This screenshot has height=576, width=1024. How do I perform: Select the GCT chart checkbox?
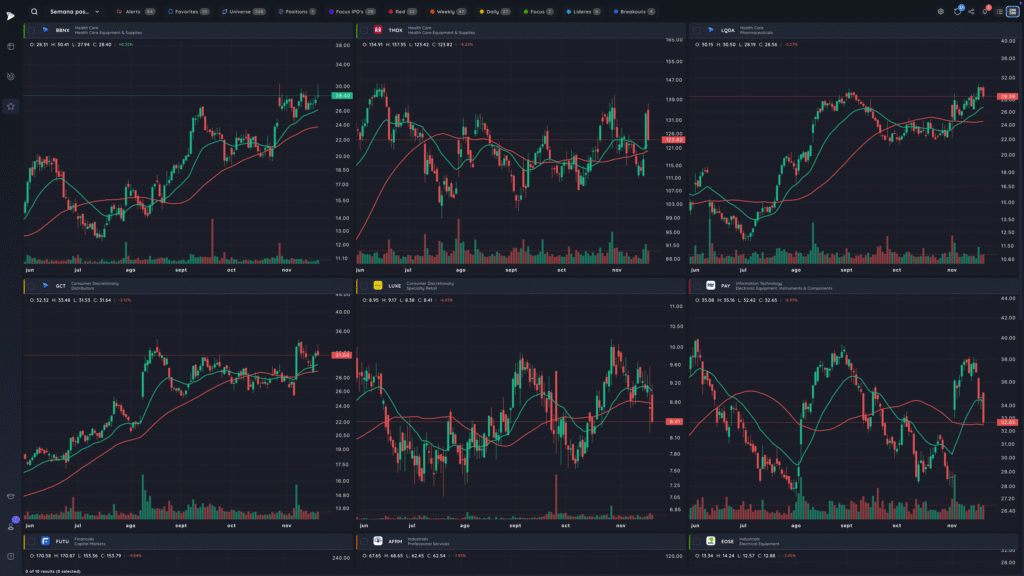[x=31, y=286]
